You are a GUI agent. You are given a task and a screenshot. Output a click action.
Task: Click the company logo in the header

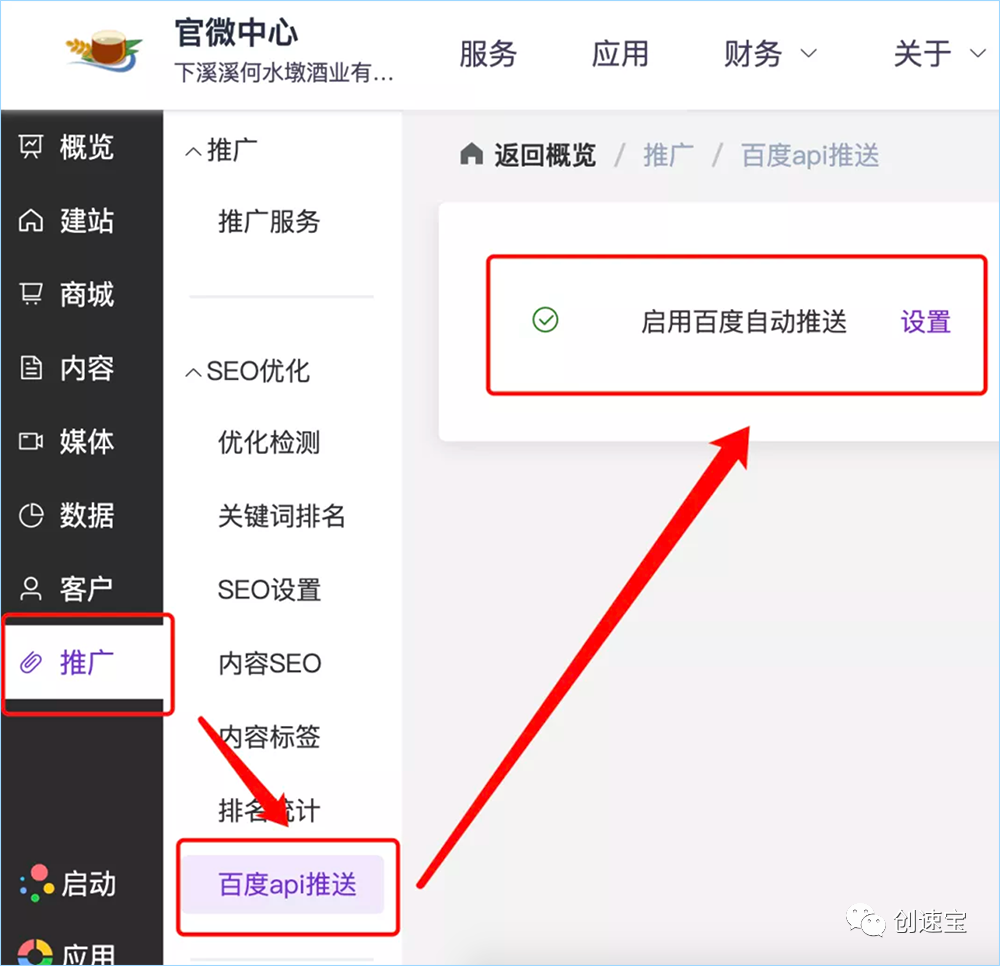click(x=104, y=50)
